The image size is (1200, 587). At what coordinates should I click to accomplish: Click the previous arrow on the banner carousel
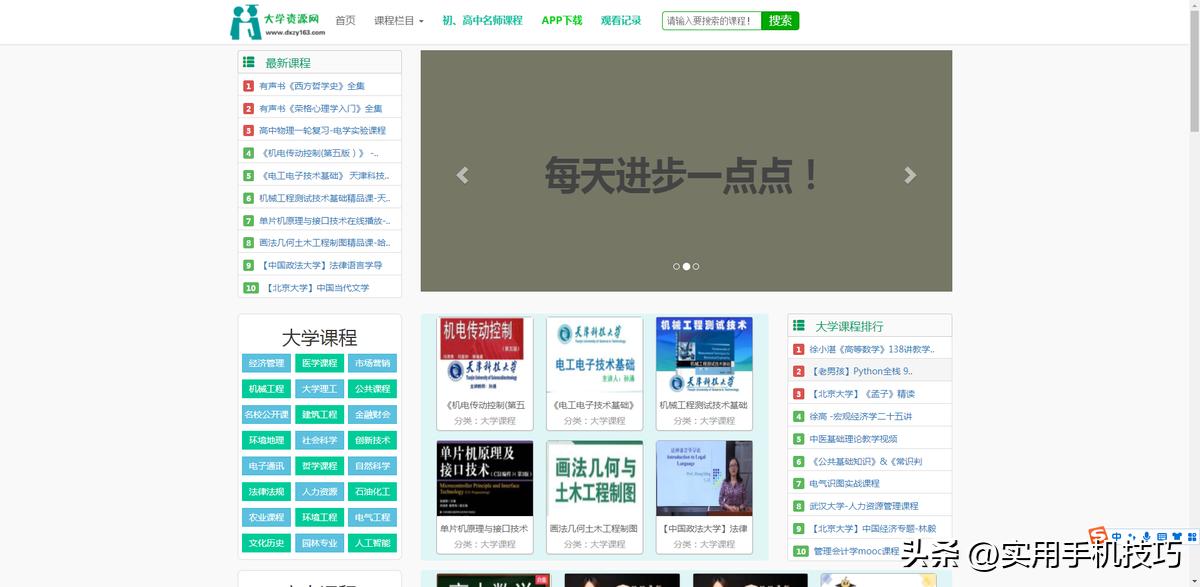461,174
